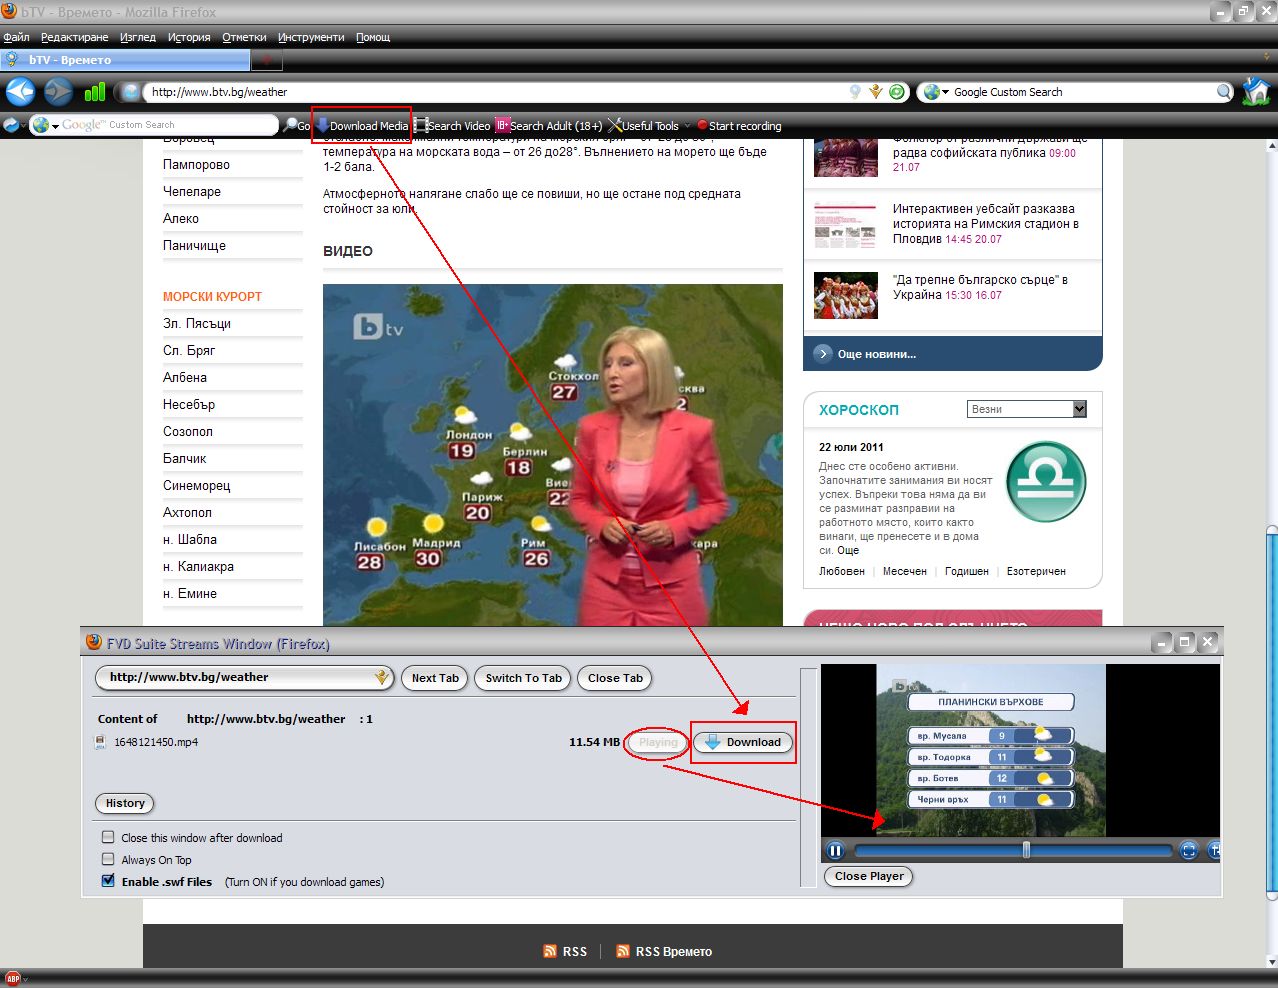Click Download Media on the FVD toolbar
The image size is (1278, 988).
[362, 126]
